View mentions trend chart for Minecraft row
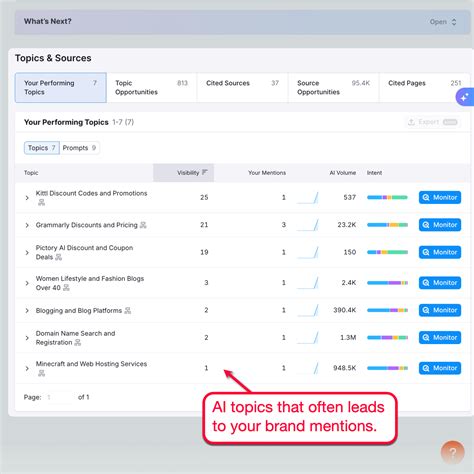The width and height of the screenshot is (474, 474). (x=307, y=368)
